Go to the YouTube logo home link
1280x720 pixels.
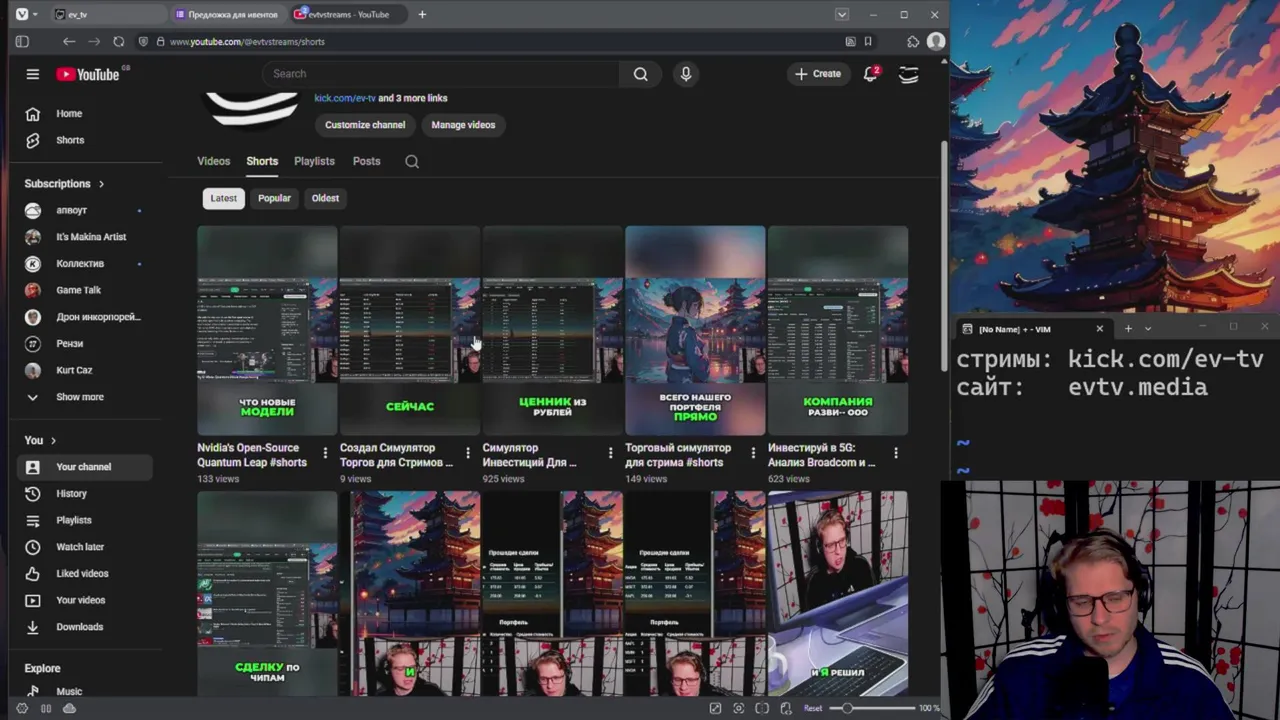tap(88, 74)
